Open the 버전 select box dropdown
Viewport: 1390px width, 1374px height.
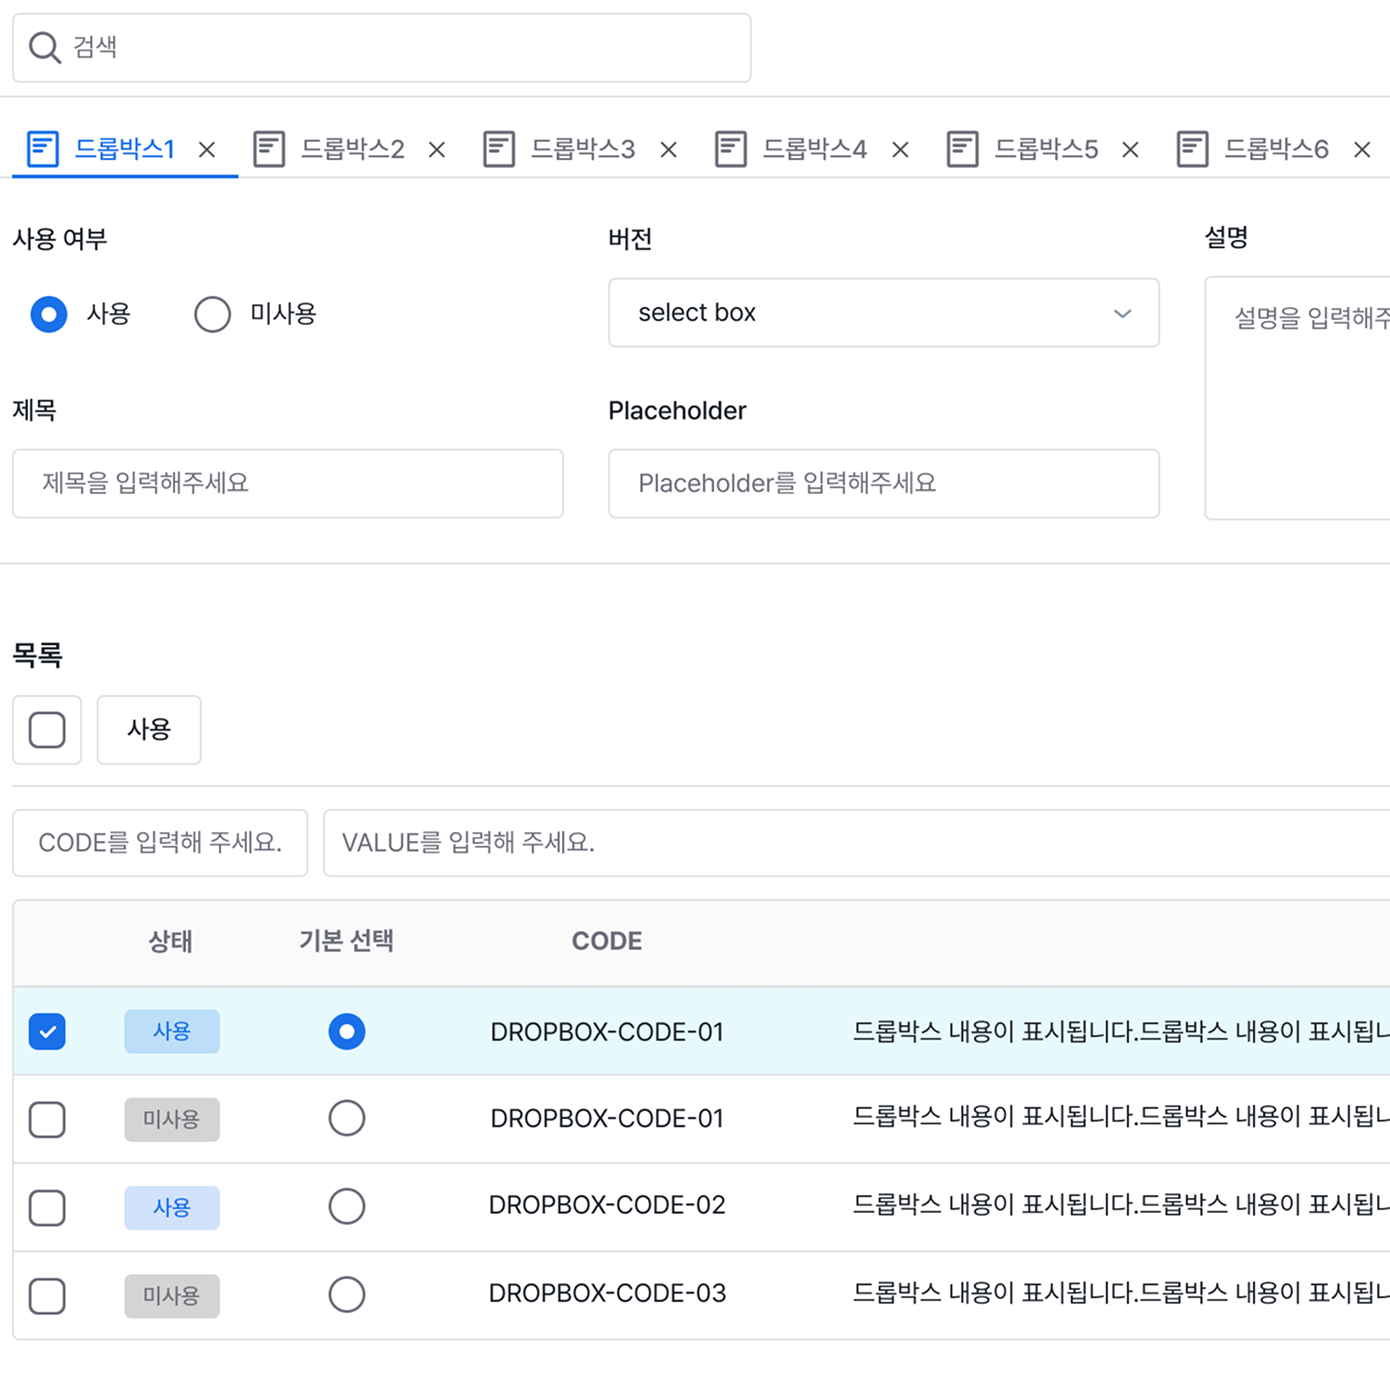884,313
